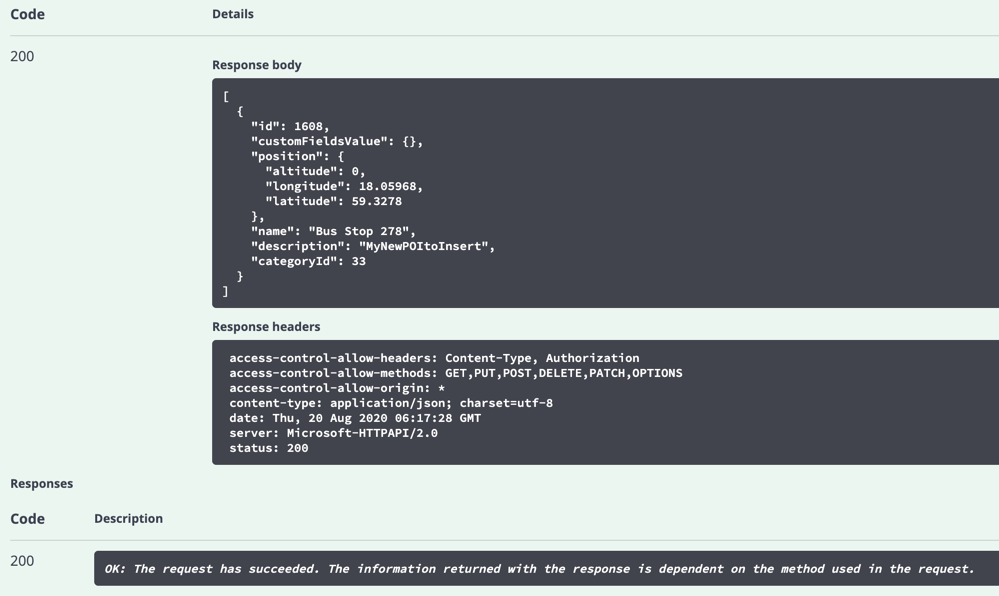Select the customFieldsValue line in JSON
This screenshot has height=596, width=999.
coord(336,142)
